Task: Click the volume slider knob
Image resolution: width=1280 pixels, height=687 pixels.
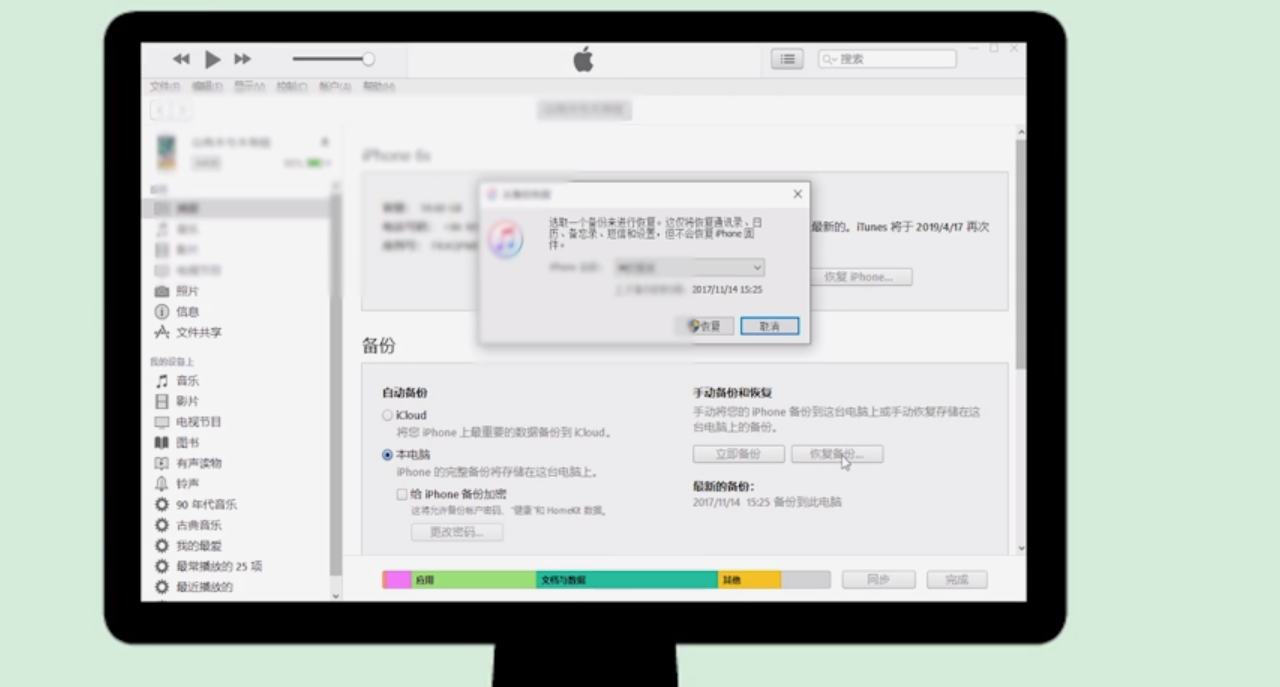Action: 368,59
